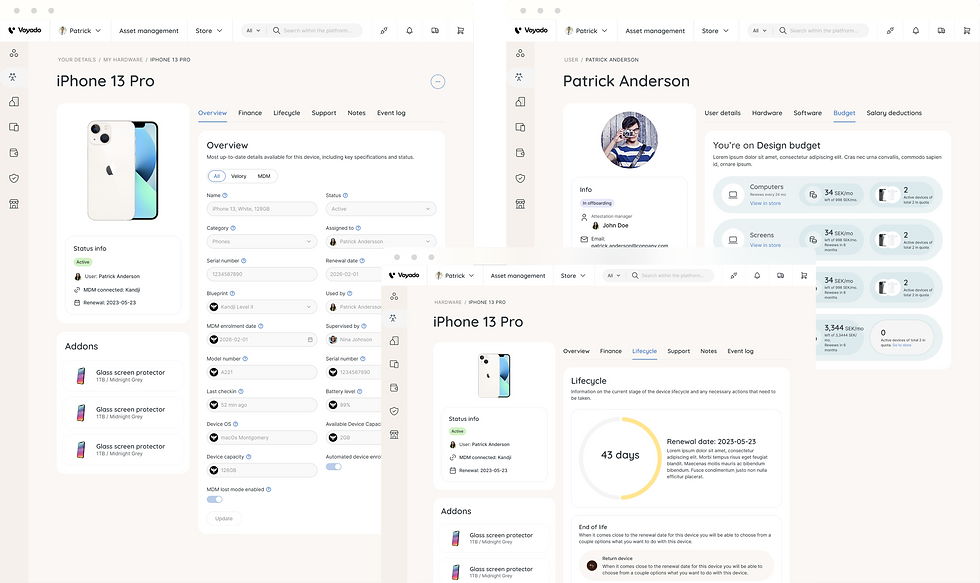Click Patrick Anderson profile photo

[x=629, y=140]
